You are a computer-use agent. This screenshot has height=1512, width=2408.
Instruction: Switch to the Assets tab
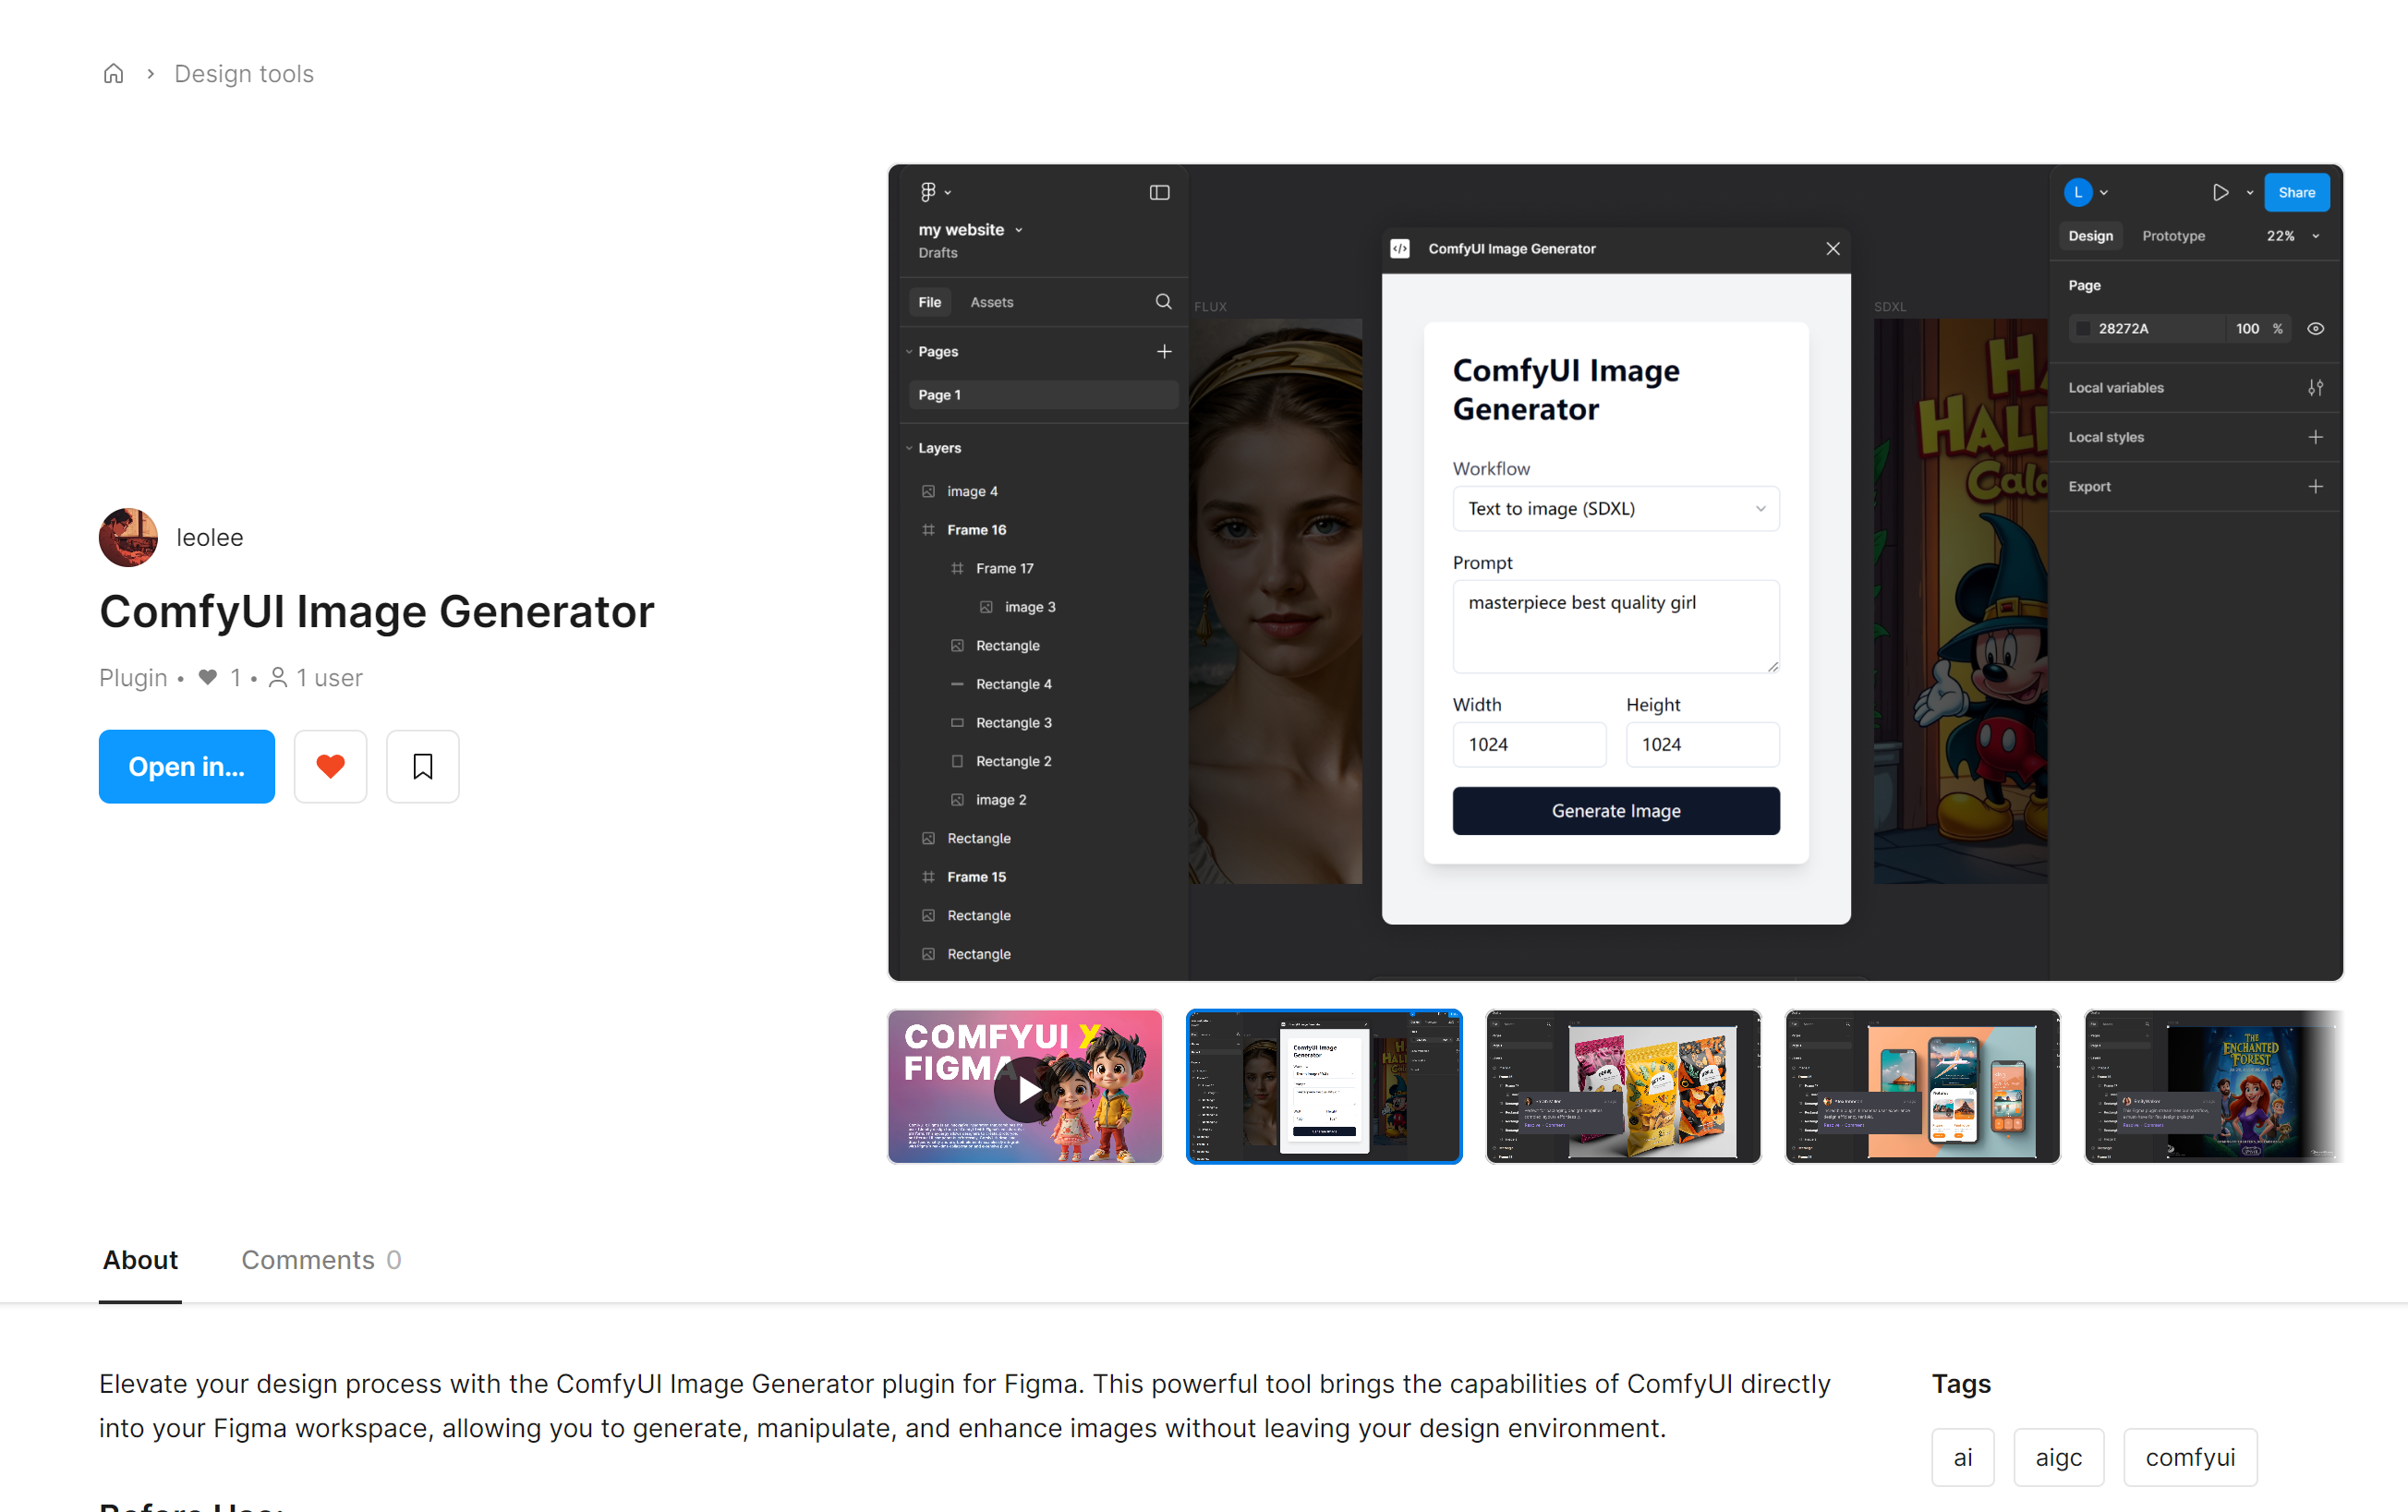(992, 302)
